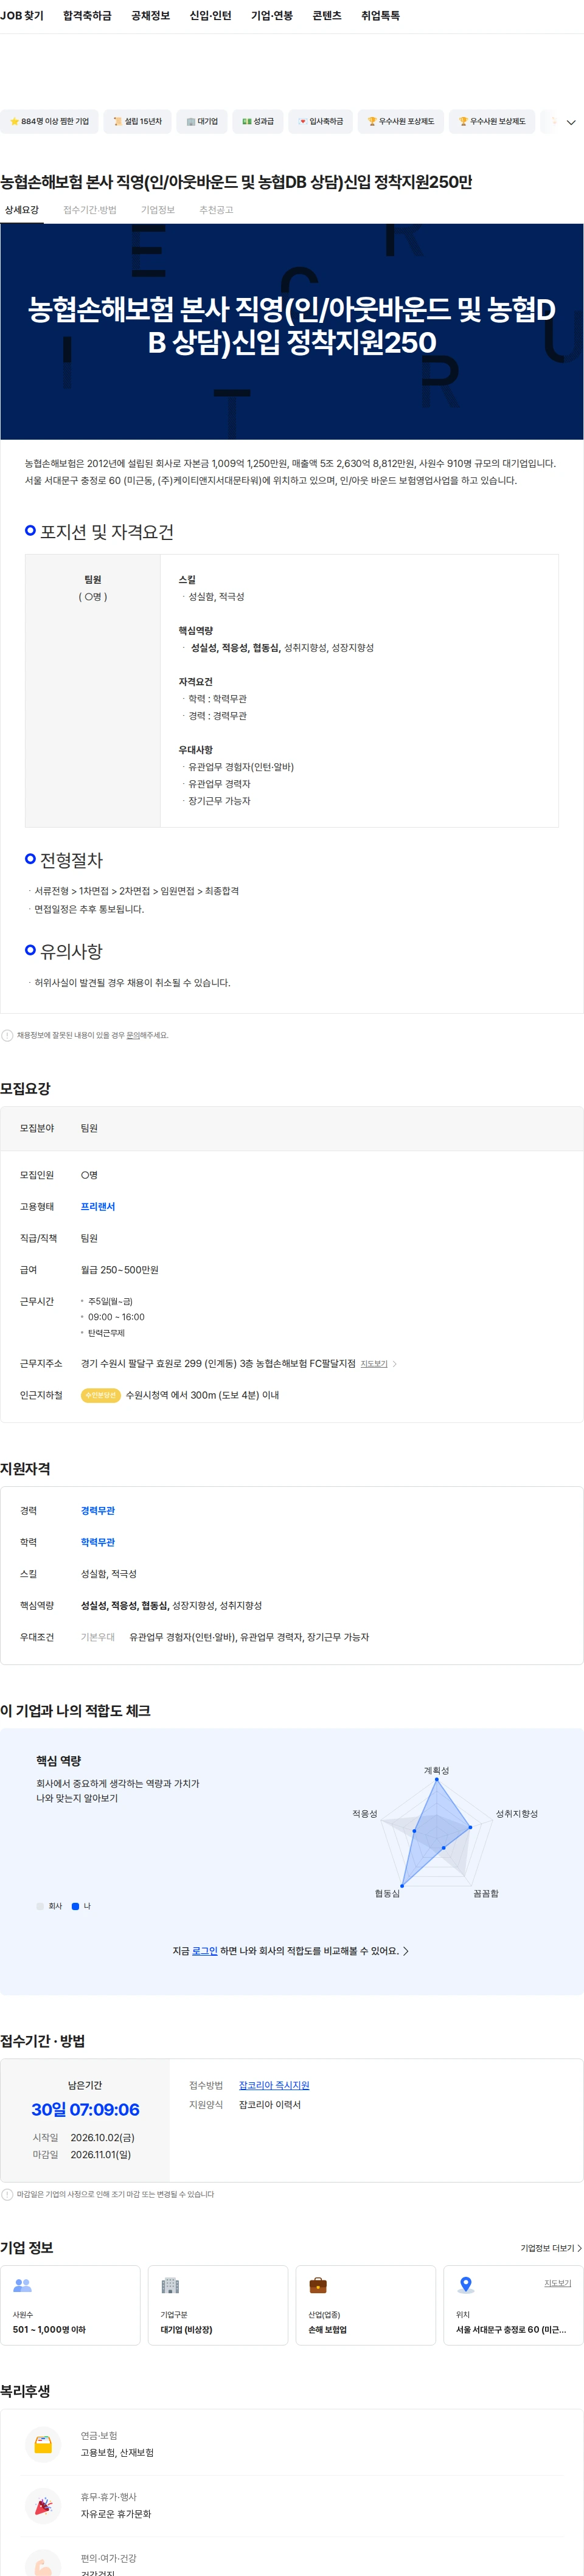Click the 문의 link for wrong information

(133, 1035)
